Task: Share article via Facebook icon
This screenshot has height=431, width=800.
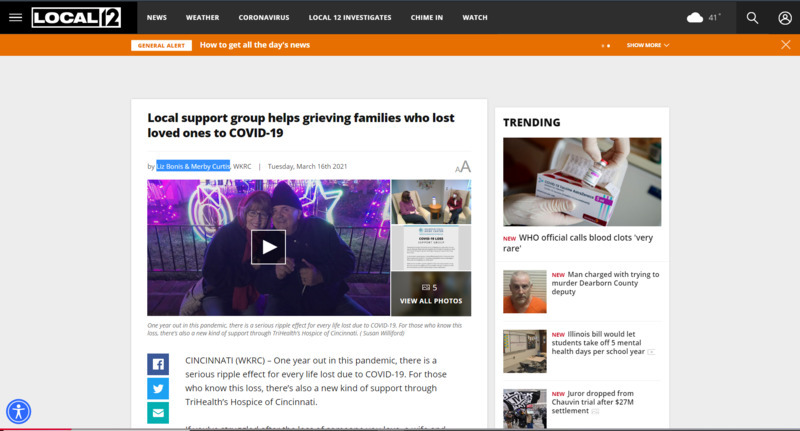Action: [158, 364]
